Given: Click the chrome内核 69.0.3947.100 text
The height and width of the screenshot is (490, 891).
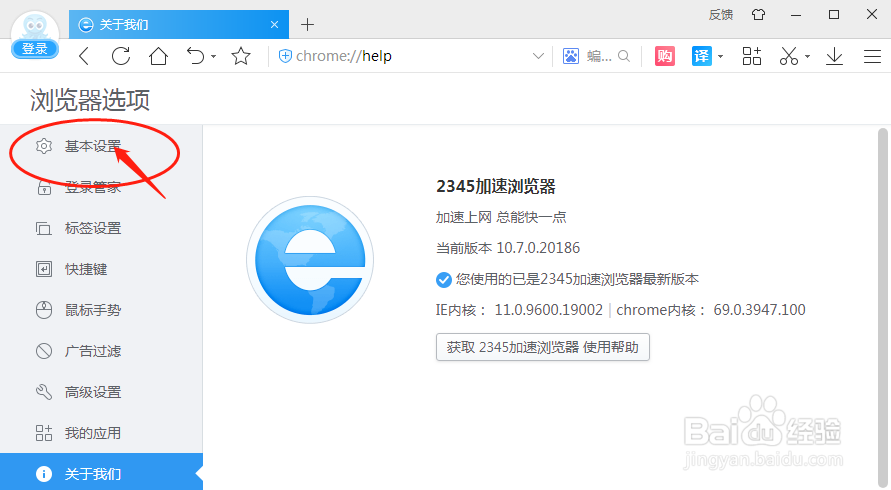Looking at the screenshot, I should tap(711, 310).
